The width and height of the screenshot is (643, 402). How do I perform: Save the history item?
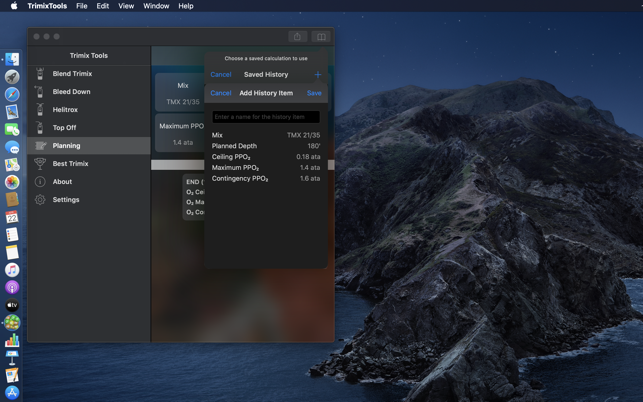(314, 93)
